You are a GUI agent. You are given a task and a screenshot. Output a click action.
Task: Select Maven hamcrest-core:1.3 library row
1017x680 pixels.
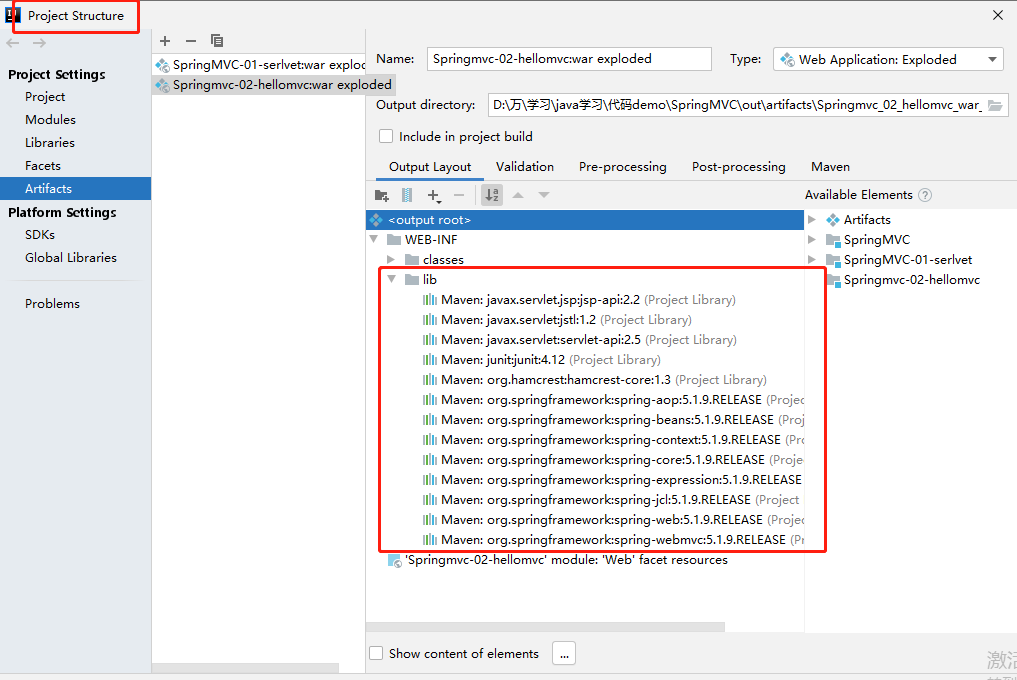click(x=594, y=380)
